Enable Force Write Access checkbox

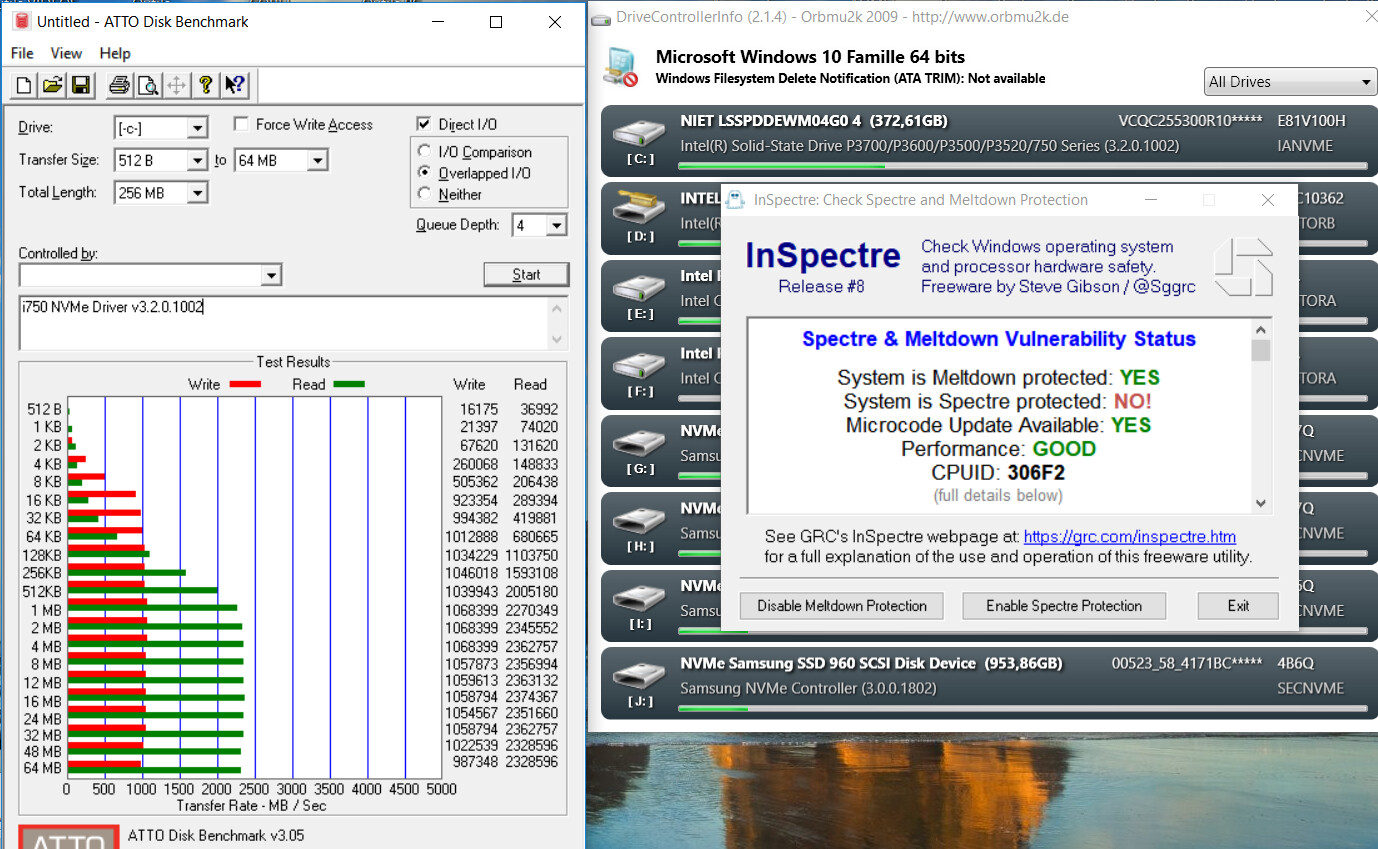tap(241, 124)
